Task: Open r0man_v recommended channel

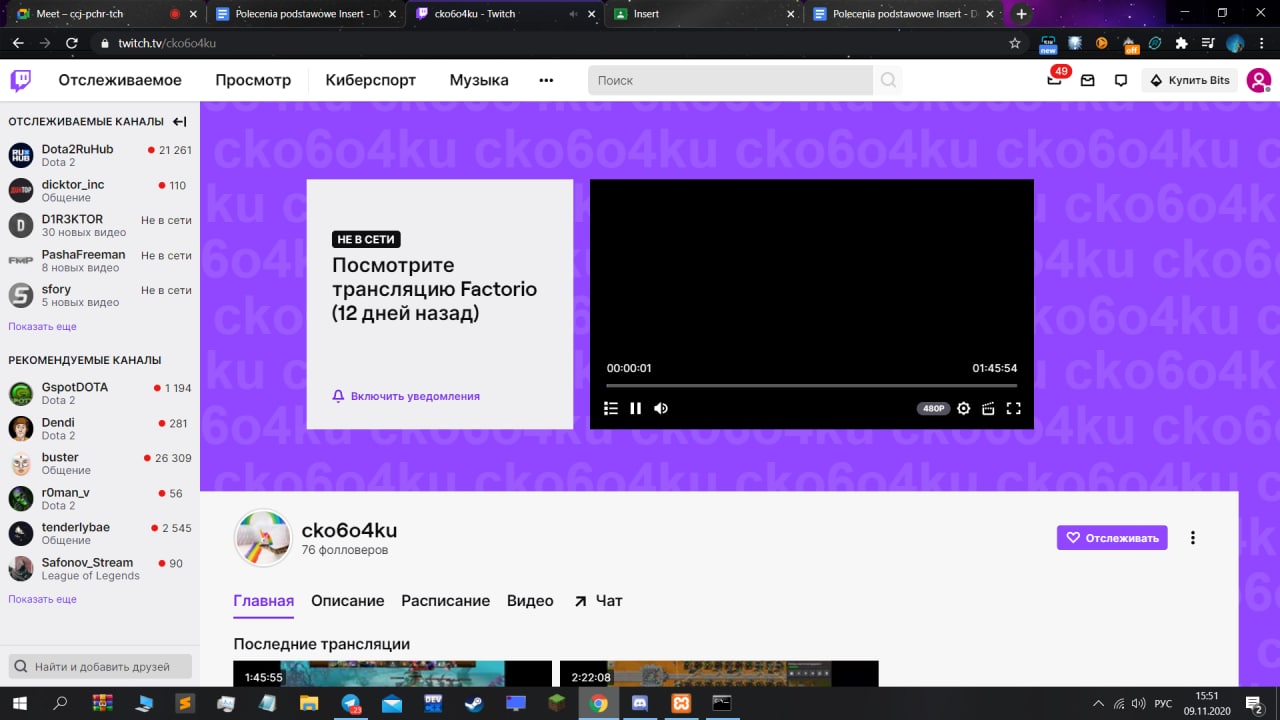Action: pos(100,498)
